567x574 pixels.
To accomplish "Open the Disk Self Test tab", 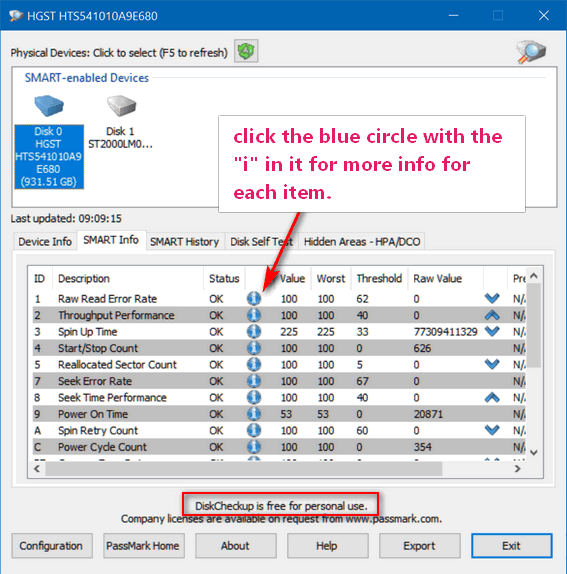I will click(x=262, y=242).
